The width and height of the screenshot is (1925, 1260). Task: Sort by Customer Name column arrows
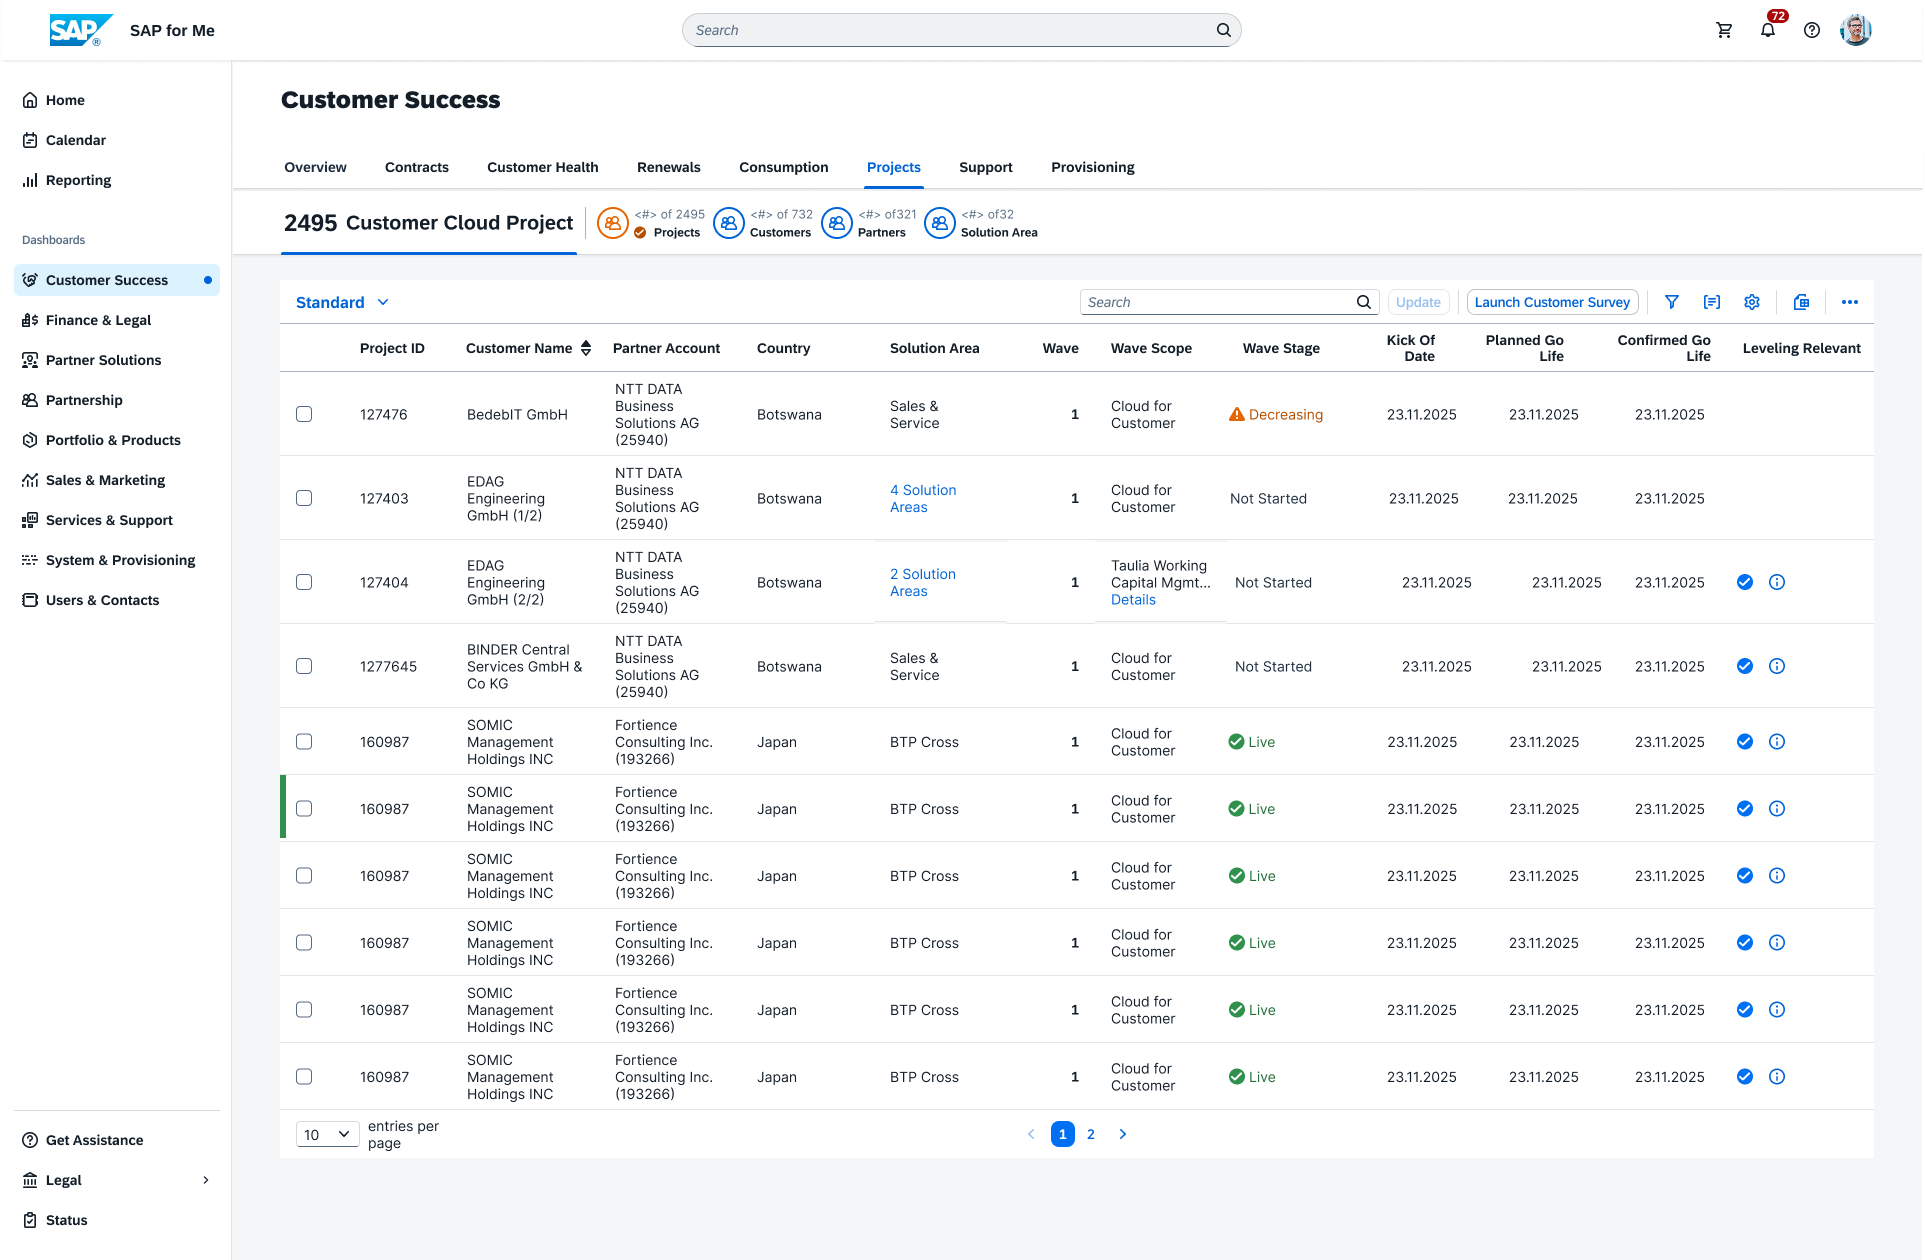click(x=586, y=348)
